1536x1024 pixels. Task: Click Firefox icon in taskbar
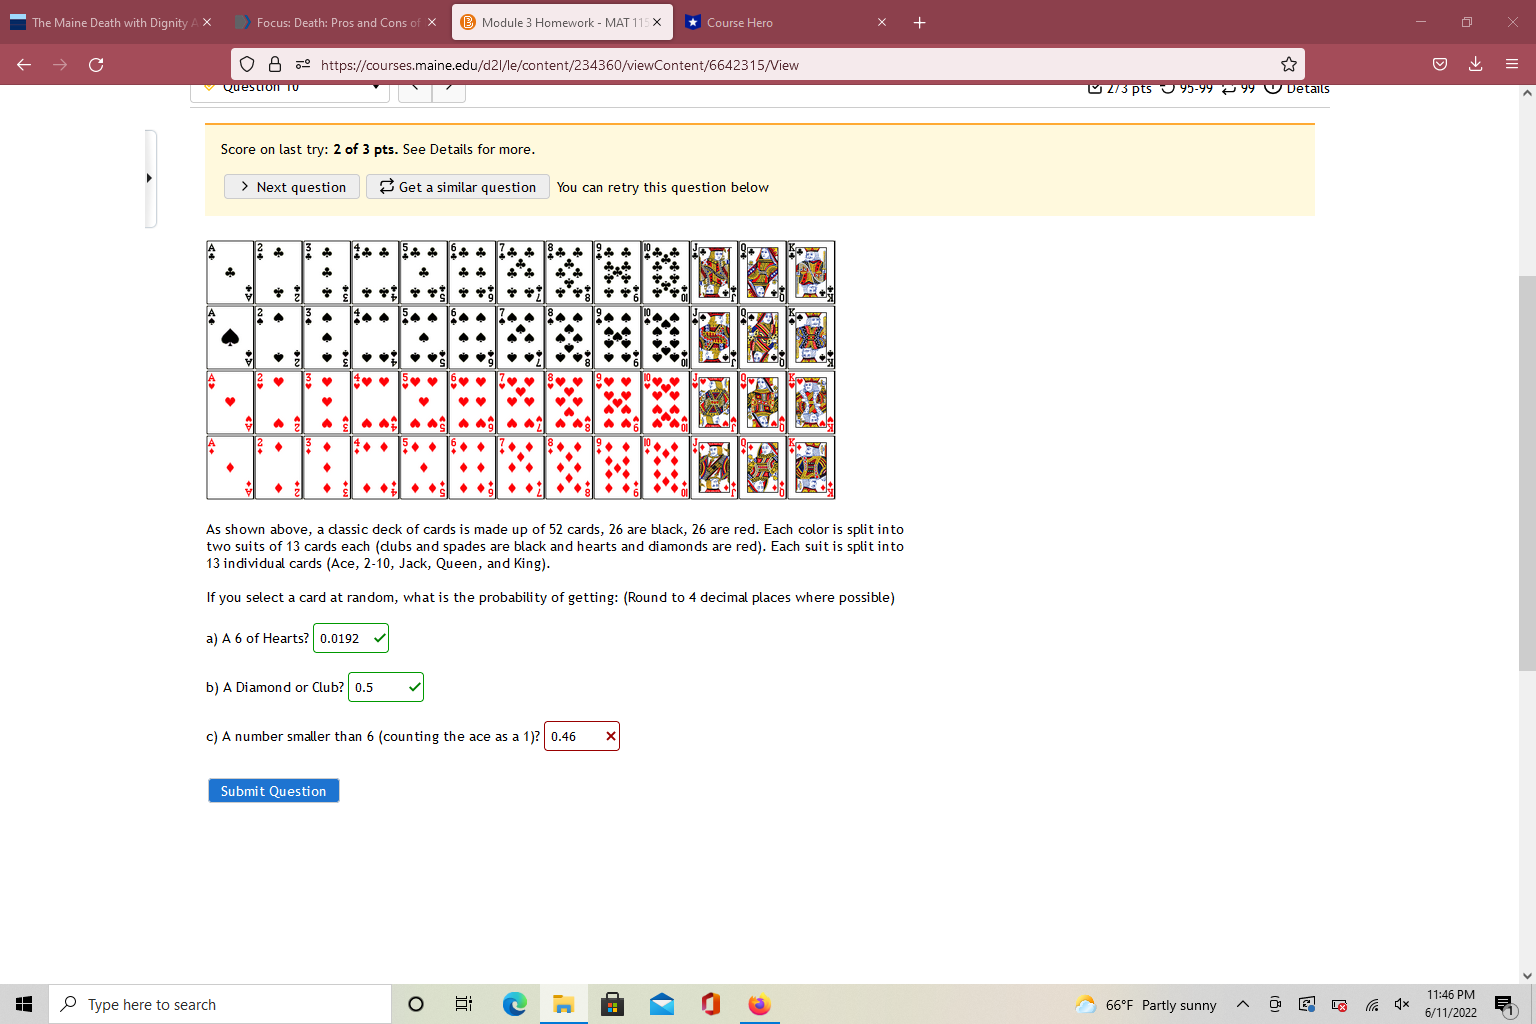pyautogui.click(x=760, y=1004)
